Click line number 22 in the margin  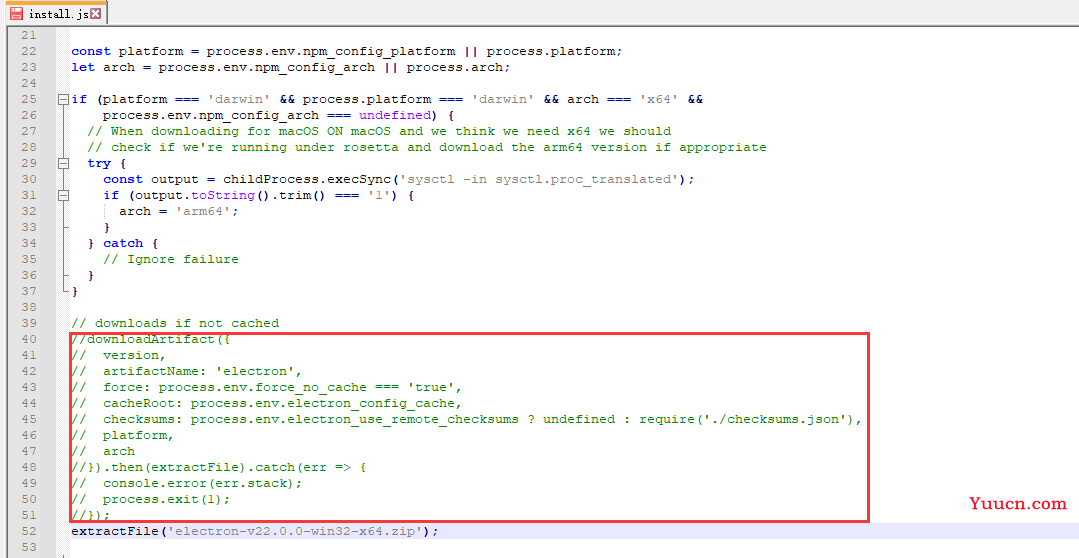pyautogui.click(x=29, y=52)
